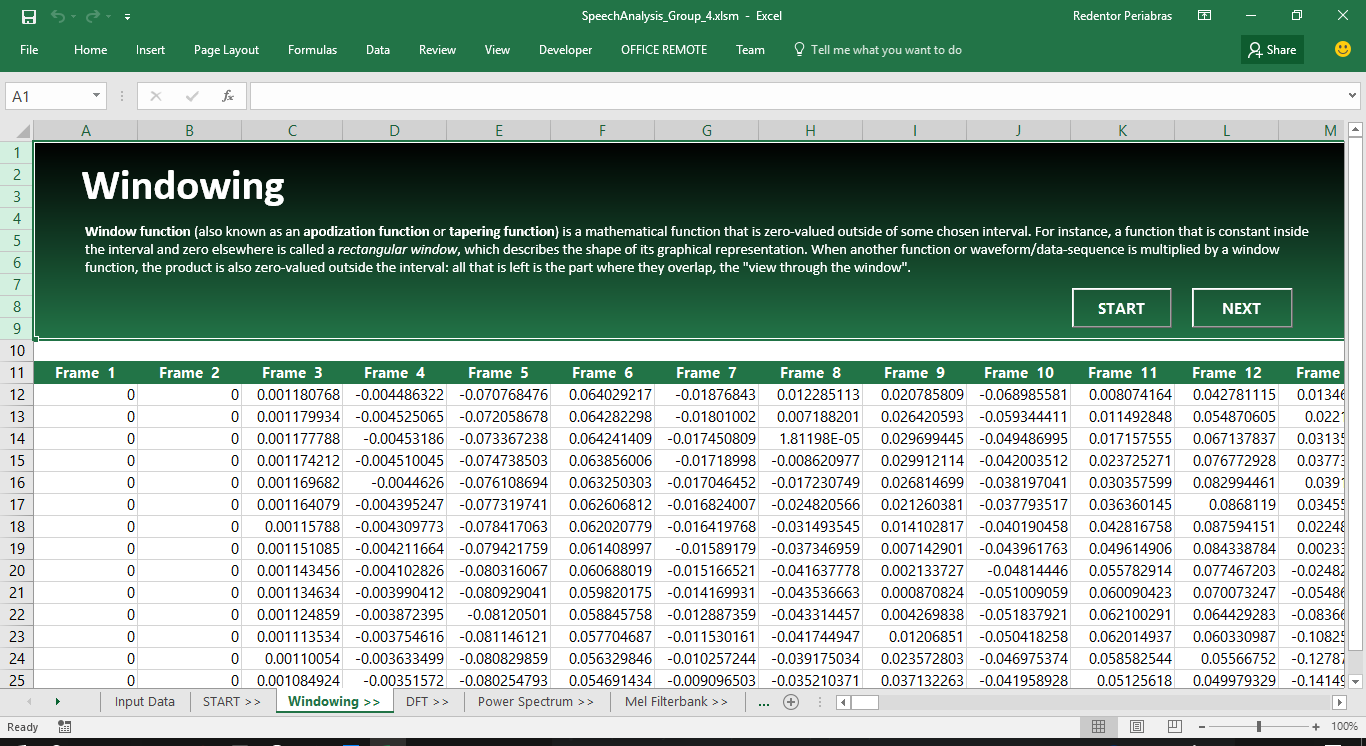
Task: Click the Select All corner triangle
Action: [17, 131]
